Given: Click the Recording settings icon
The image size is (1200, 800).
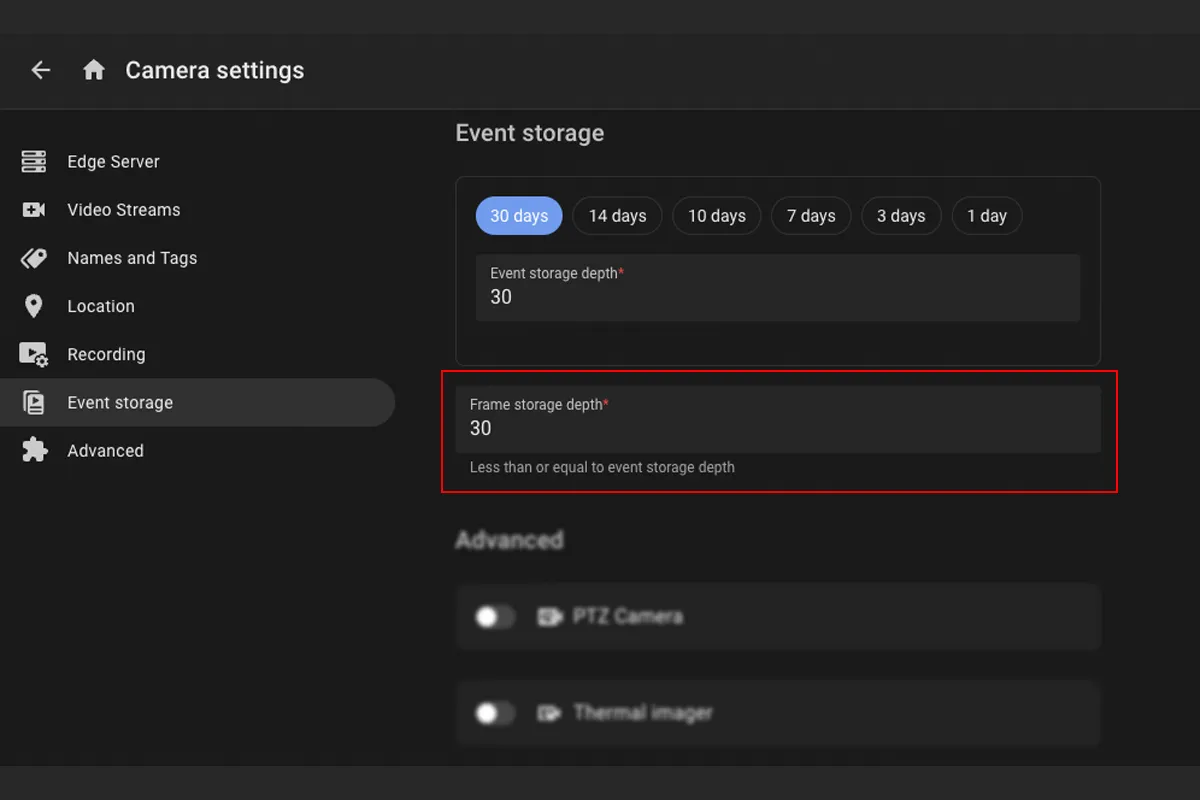Looking at the screenshot, I should (34, 354).
